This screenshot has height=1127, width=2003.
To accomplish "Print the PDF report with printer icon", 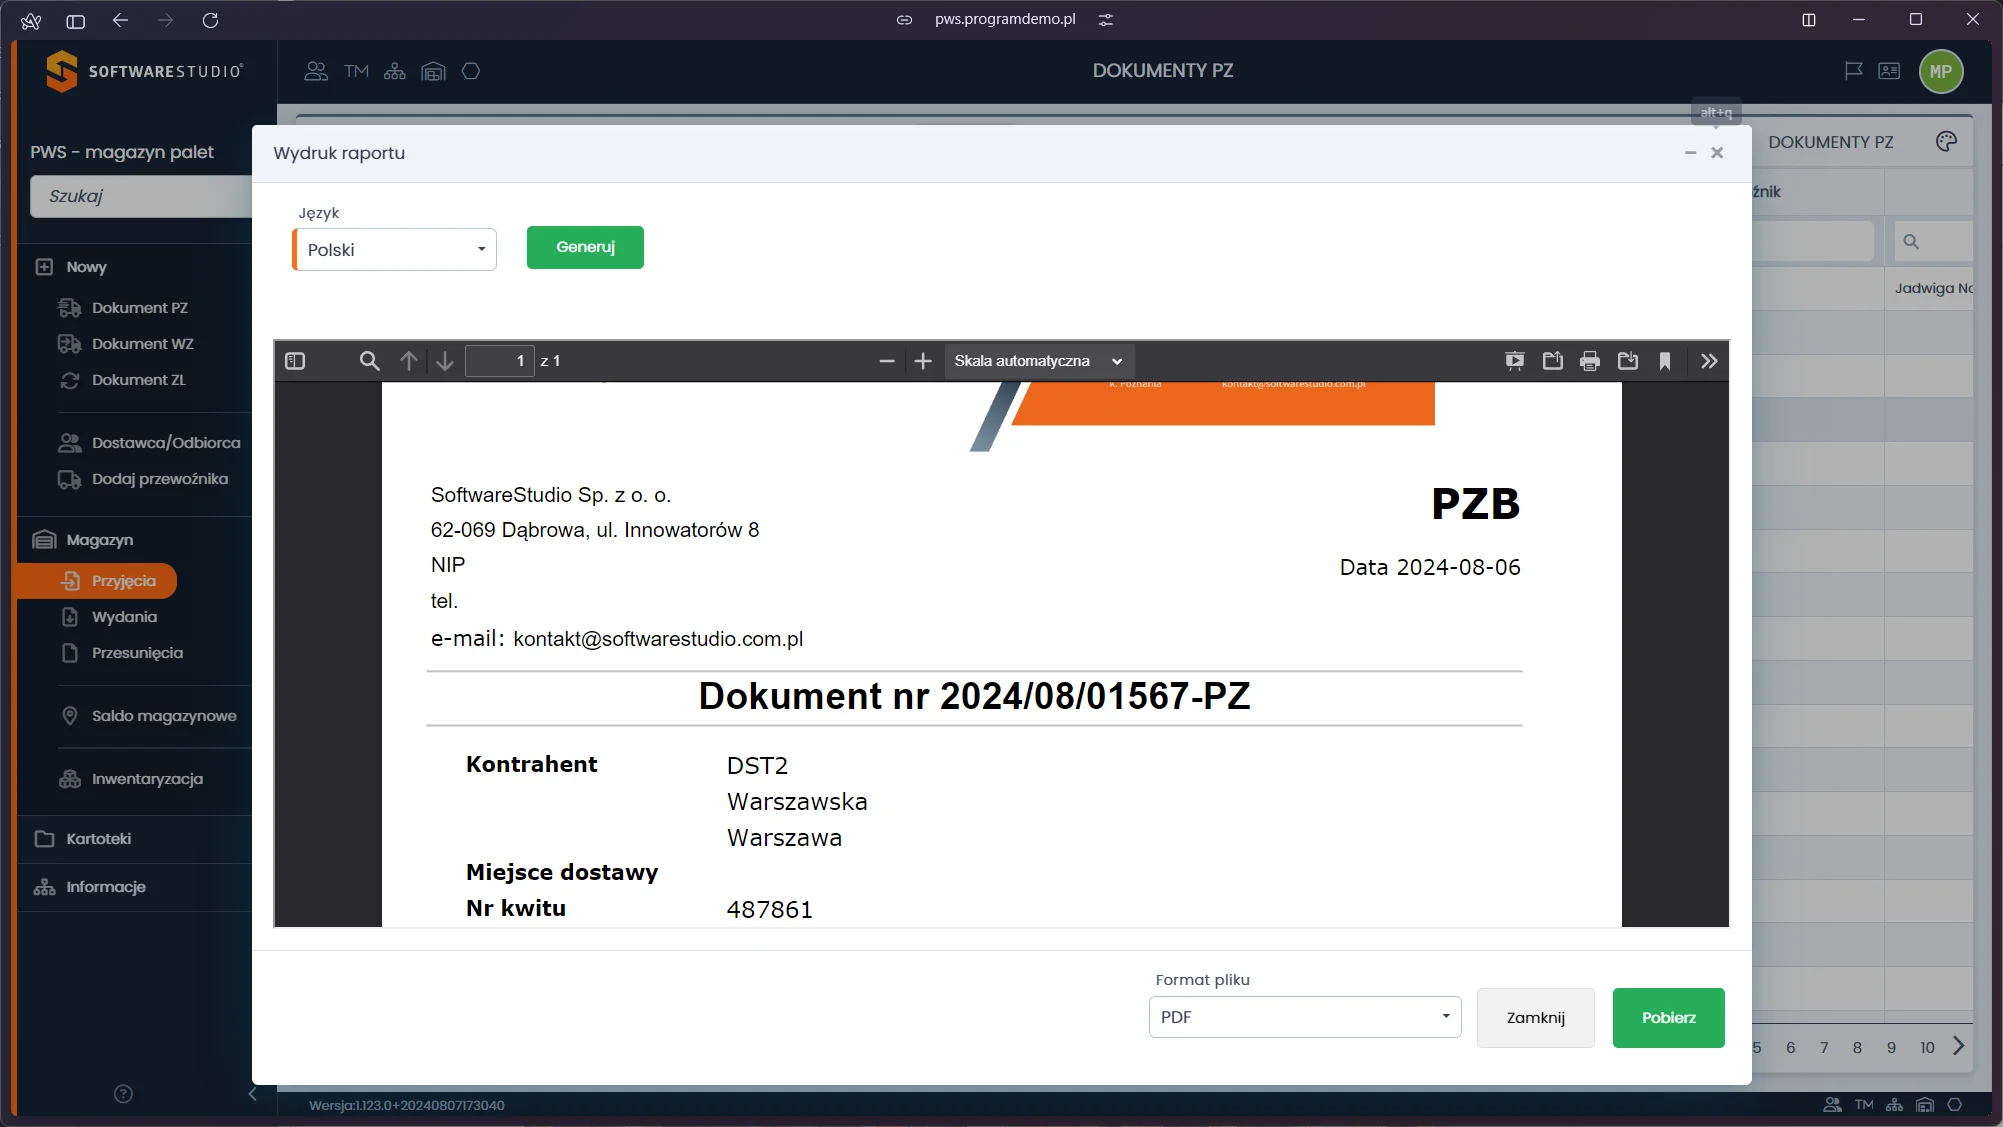I will pyautogui.click(x=1590, y=361).
